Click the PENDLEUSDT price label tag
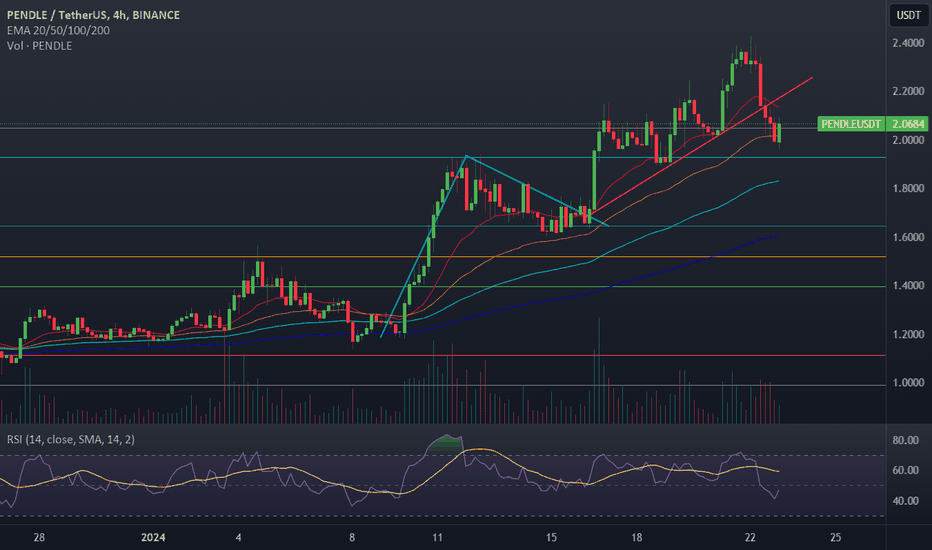Viewport: 932px width, 550px height. 851,124
